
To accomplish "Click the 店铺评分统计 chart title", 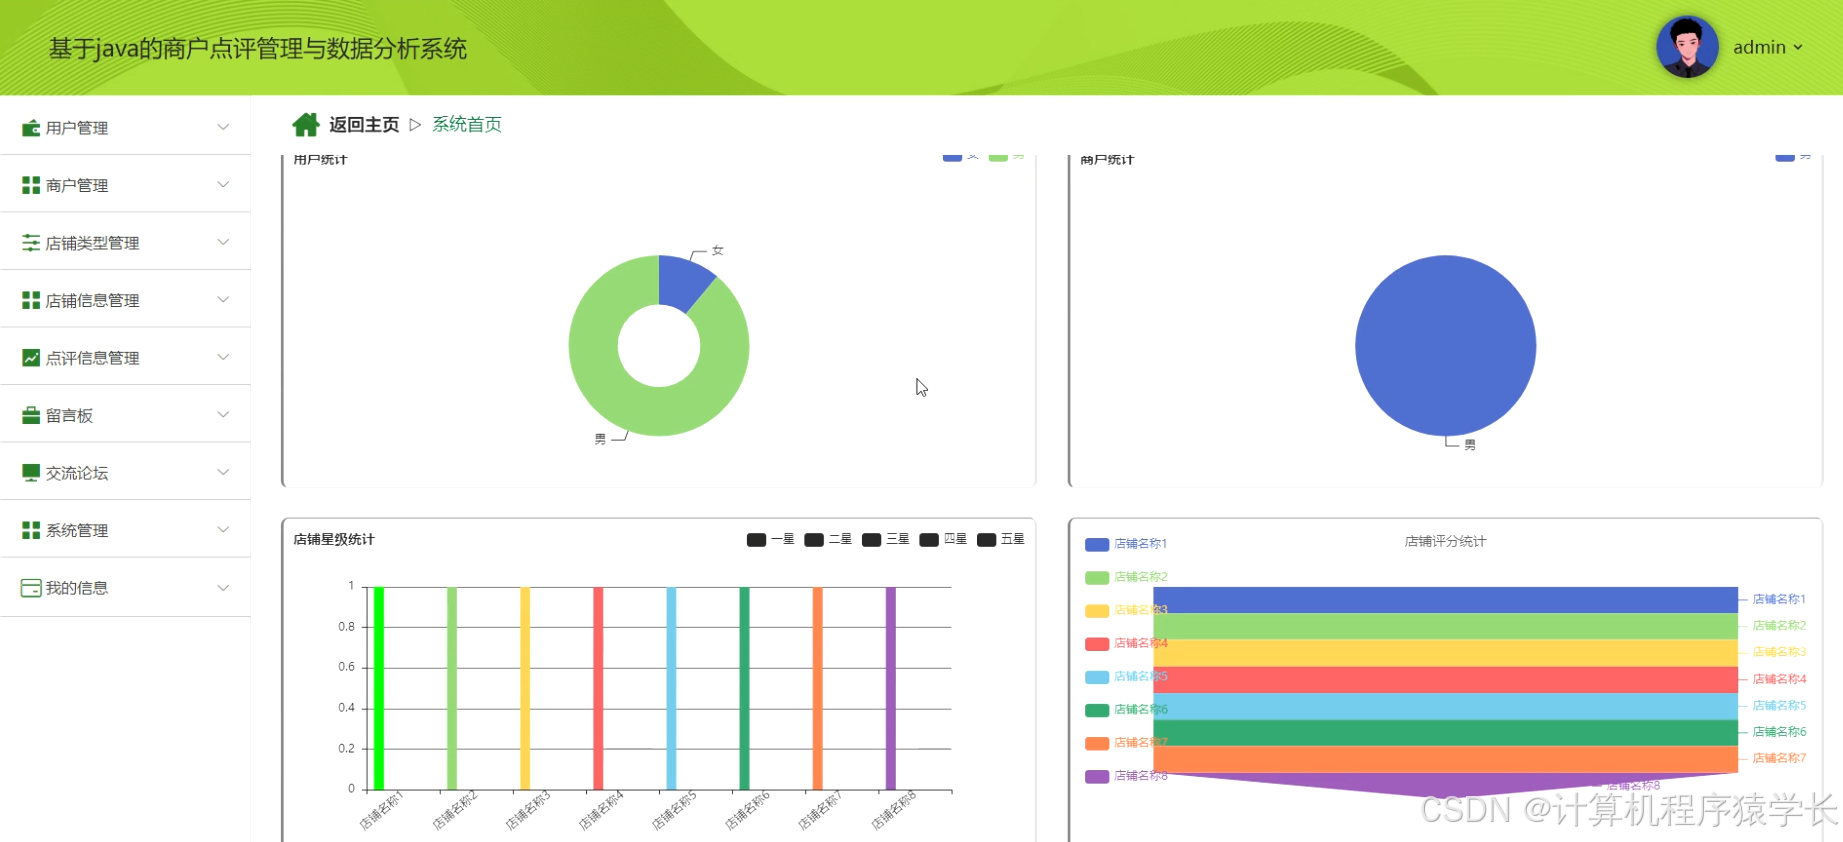I will point(1445,541).
